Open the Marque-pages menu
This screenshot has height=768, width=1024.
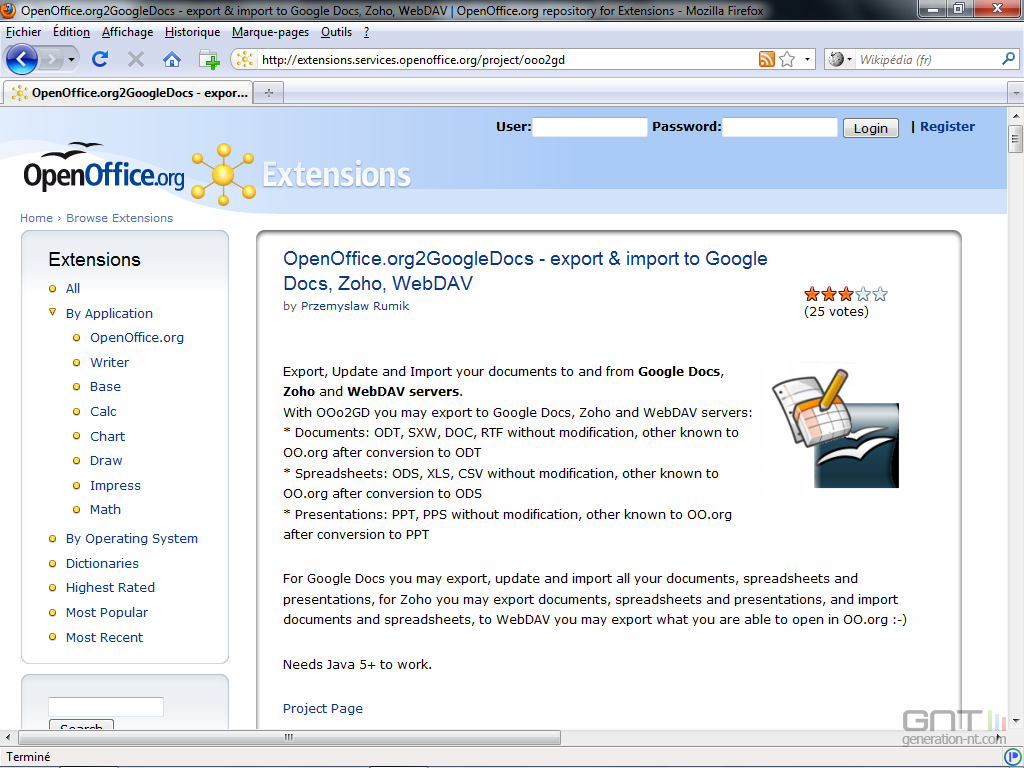pyautogui.click(x=270, y=32)
